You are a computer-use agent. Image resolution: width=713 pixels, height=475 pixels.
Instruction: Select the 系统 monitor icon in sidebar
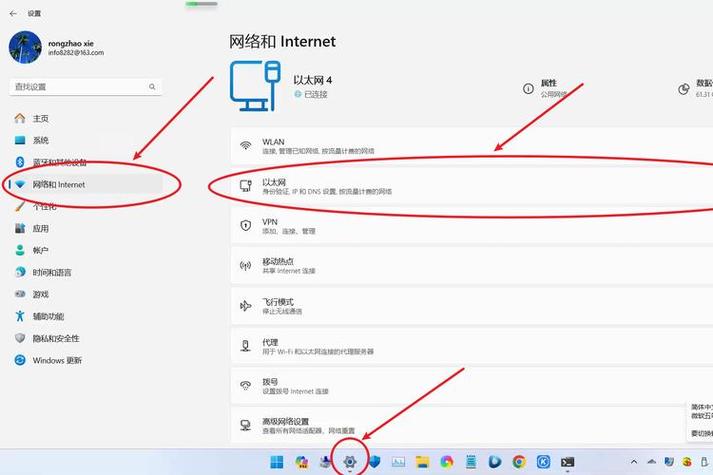coord(20,140)
